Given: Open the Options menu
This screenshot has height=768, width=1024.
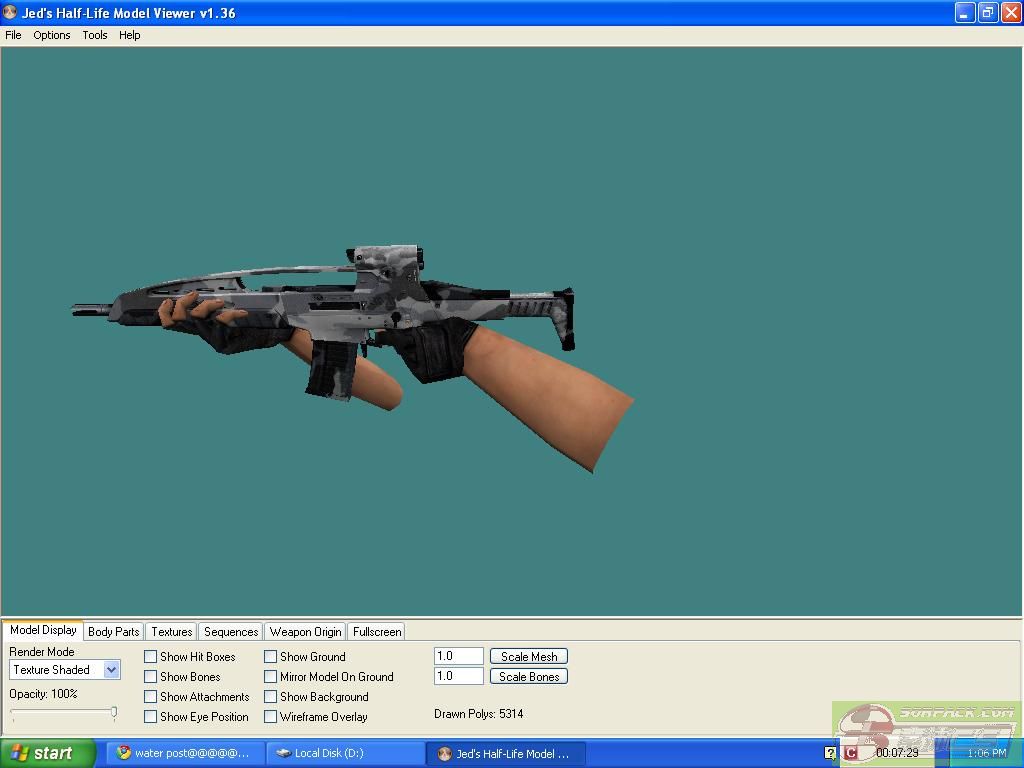Looking at the screenshot, I should coord(52,35).
